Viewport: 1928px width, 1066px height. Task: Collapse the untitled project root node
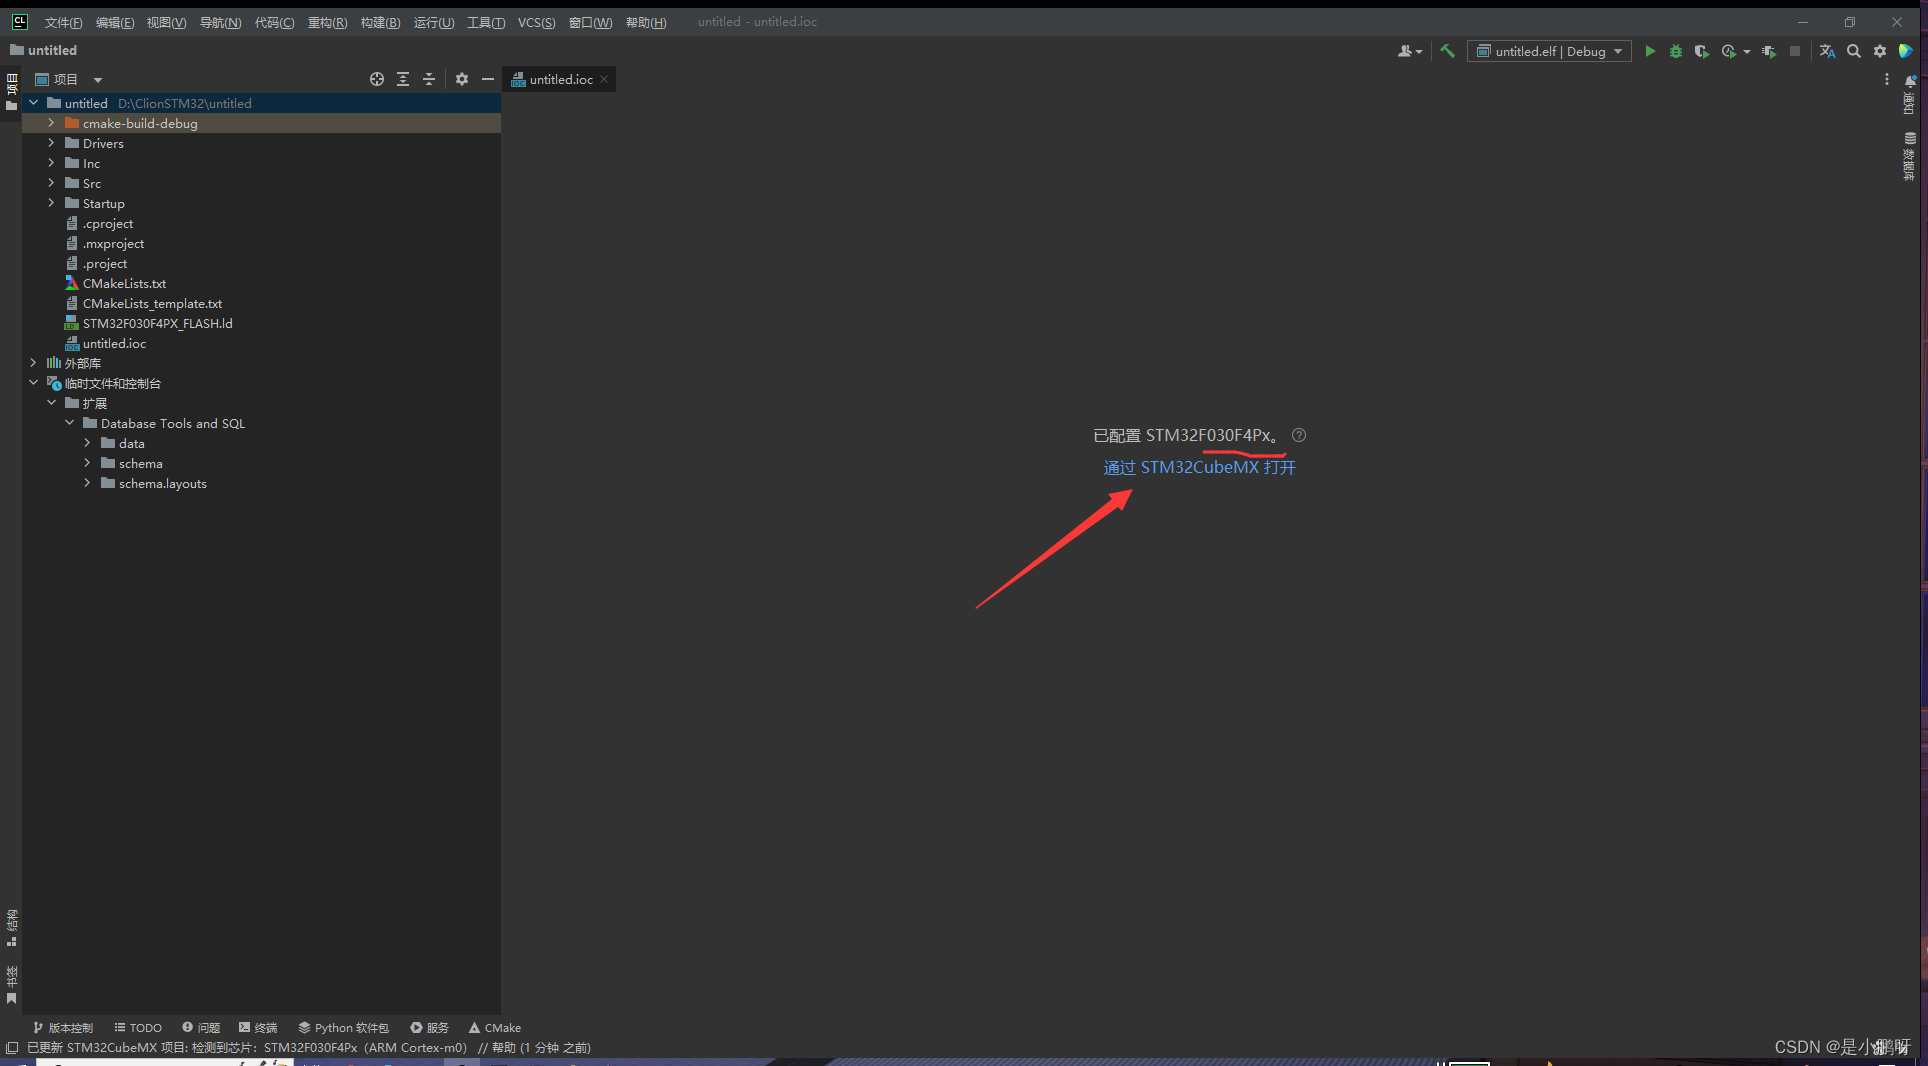pyautogui.click(x=33, y=103)
